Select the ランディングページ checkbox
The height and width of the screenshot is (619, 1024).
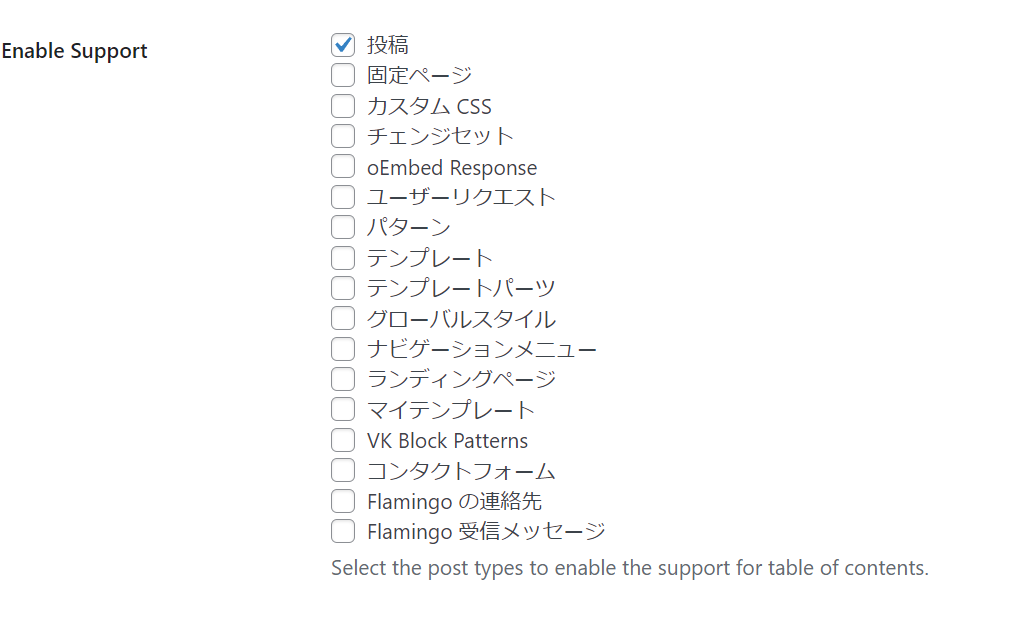pyautogui.click(x=343, y=379)
